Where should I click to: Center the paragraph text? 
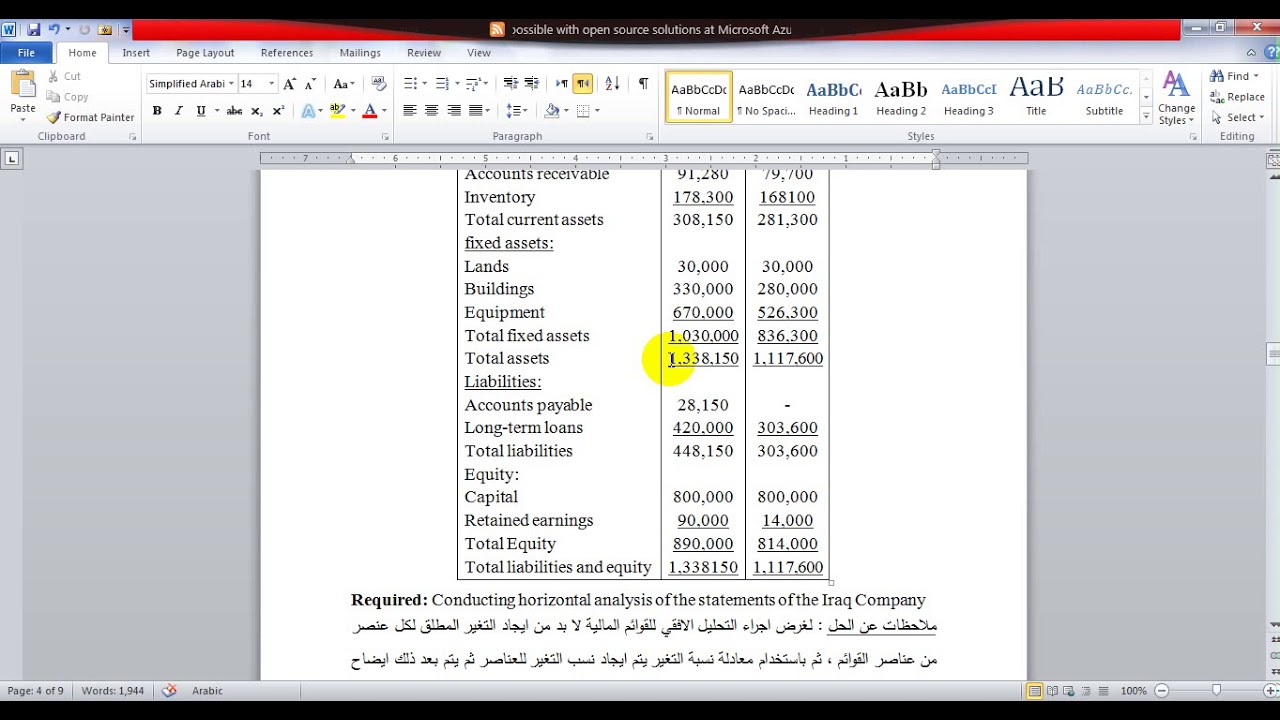point(432,111)
